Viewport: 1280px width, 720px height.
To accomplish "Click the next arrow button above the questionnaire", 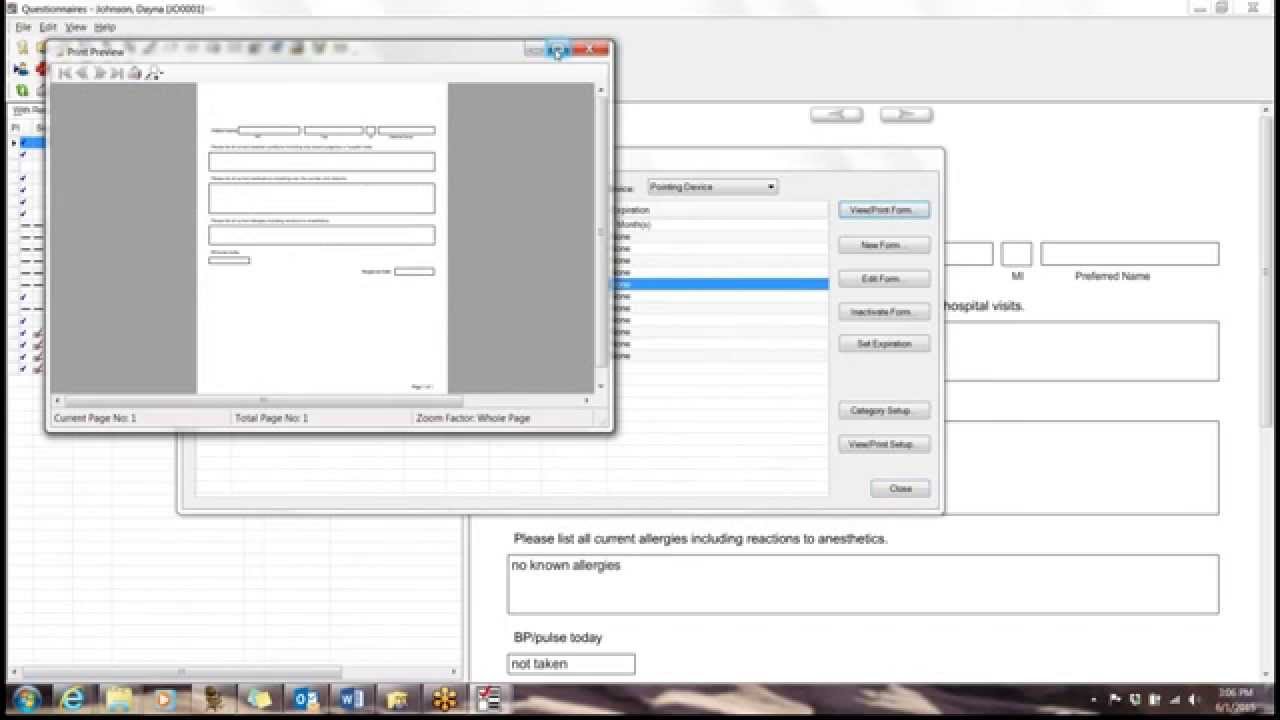I will click(906, 114).
